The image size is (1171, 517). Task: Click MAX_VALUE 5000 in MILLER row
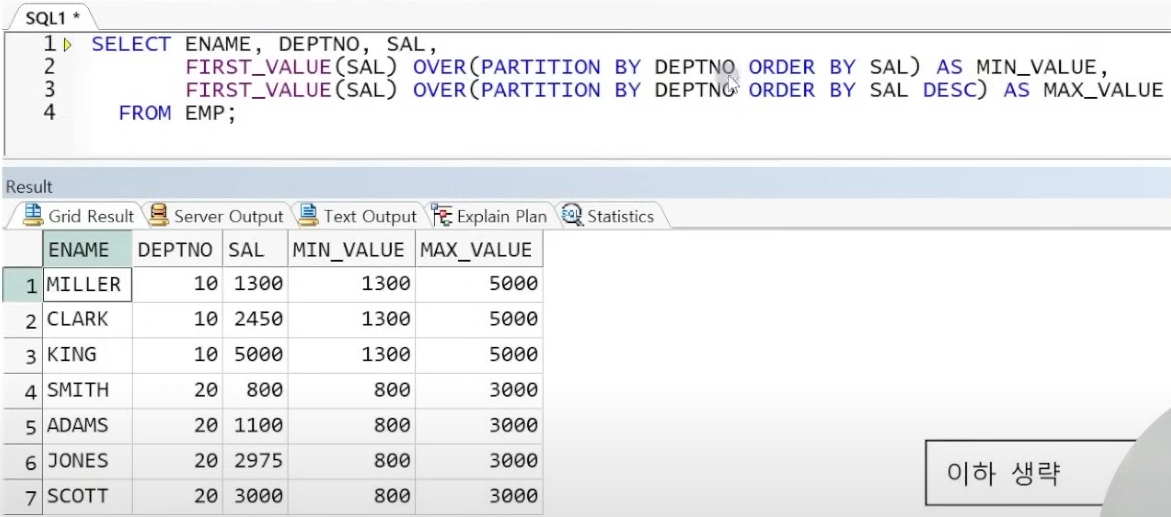point(479,285)
